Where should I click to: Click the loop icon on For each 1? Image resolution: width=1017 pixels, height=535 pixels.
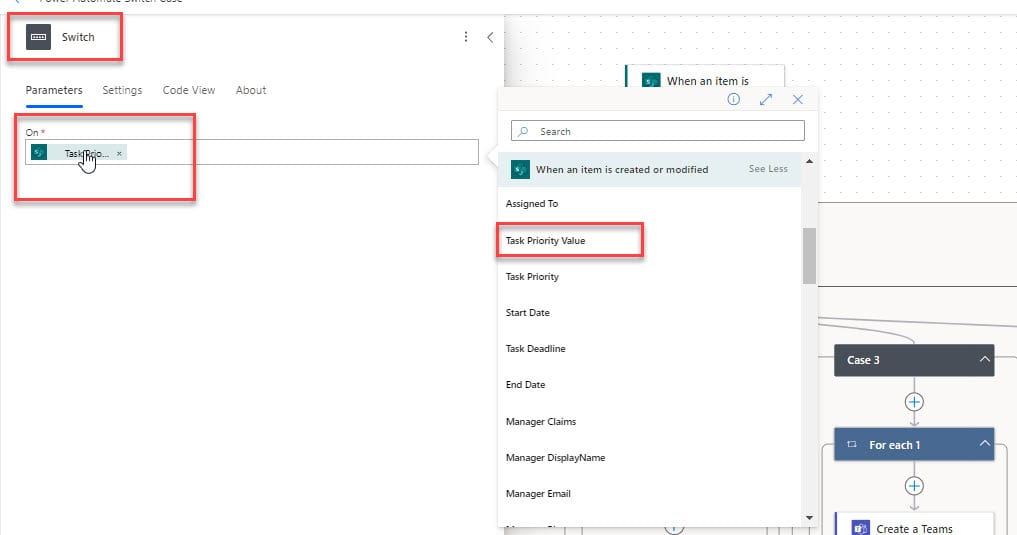click(852, 444)
